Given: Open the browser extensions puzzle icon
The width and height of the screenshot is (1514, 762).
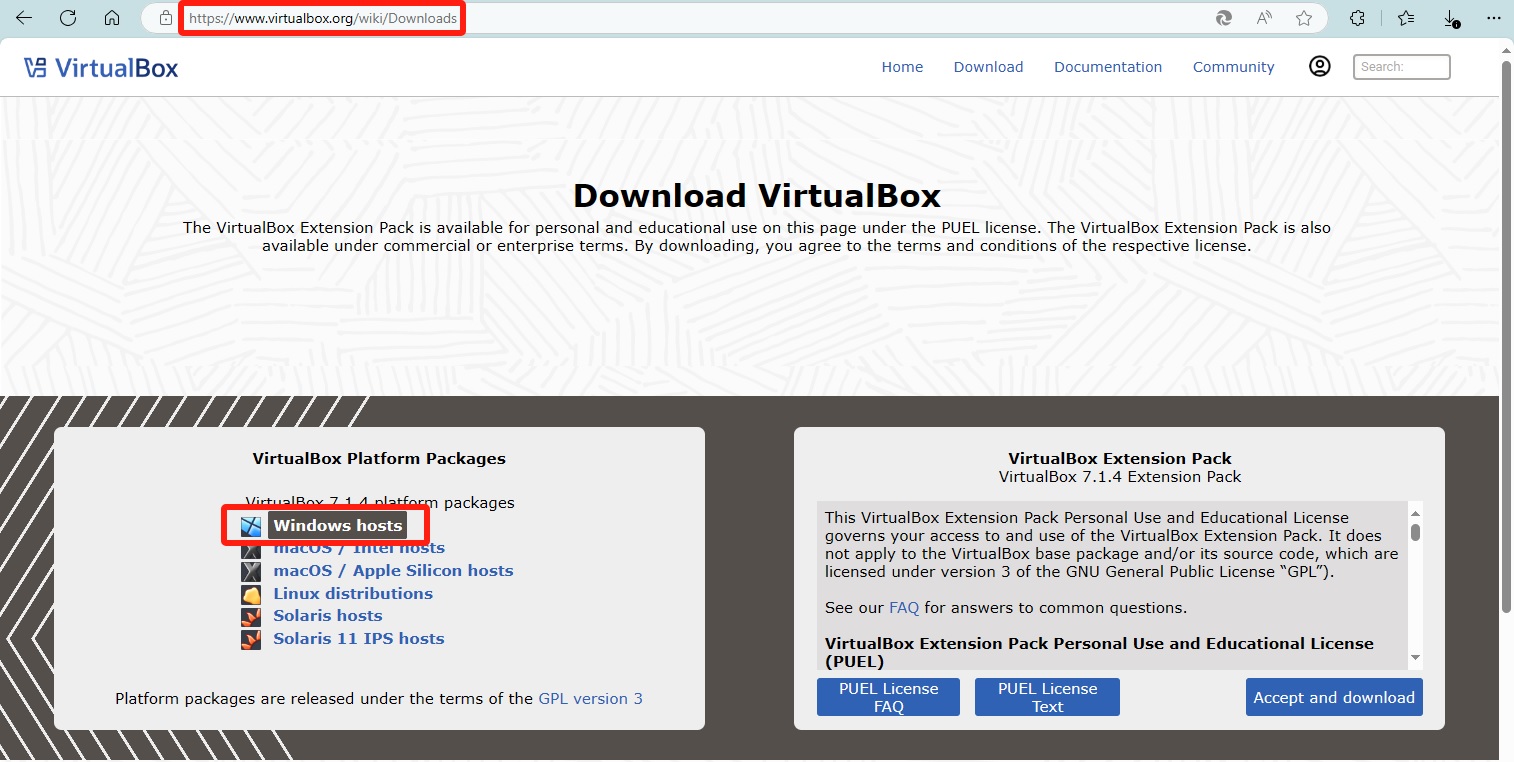Looking at the screenshot, I should click(1357, 18).
